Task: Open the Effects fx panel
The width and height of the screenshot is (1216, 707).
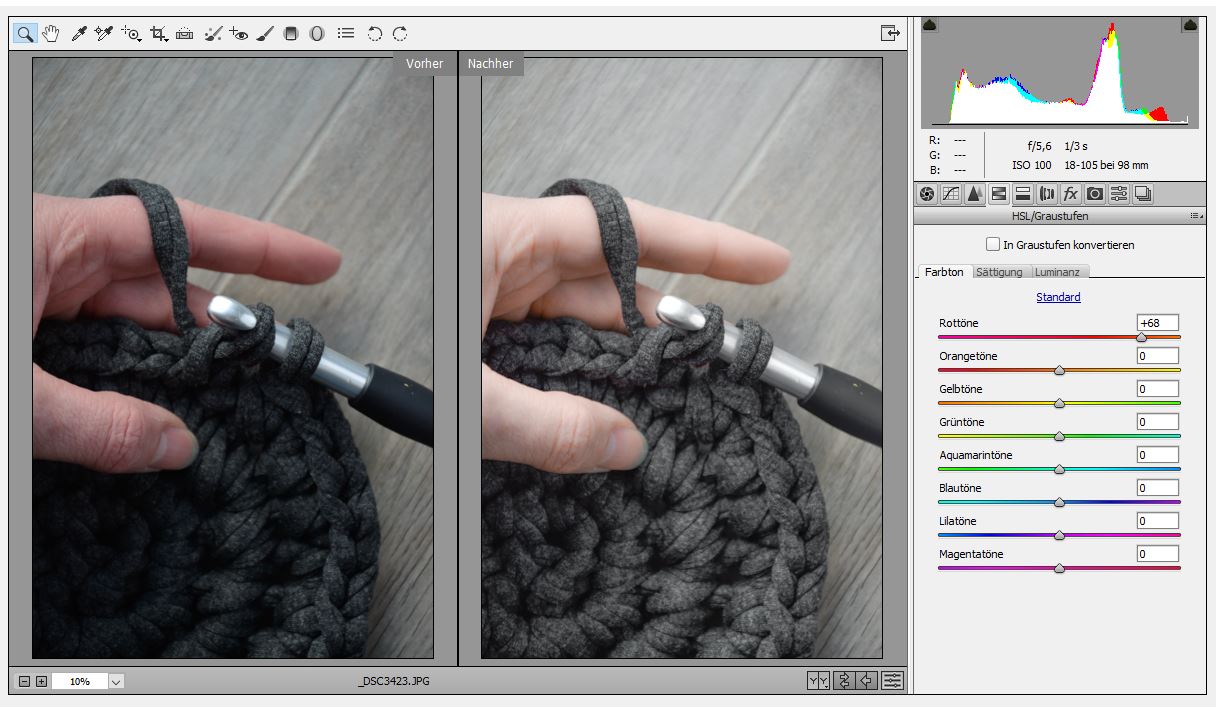Action: point(1071,194)
